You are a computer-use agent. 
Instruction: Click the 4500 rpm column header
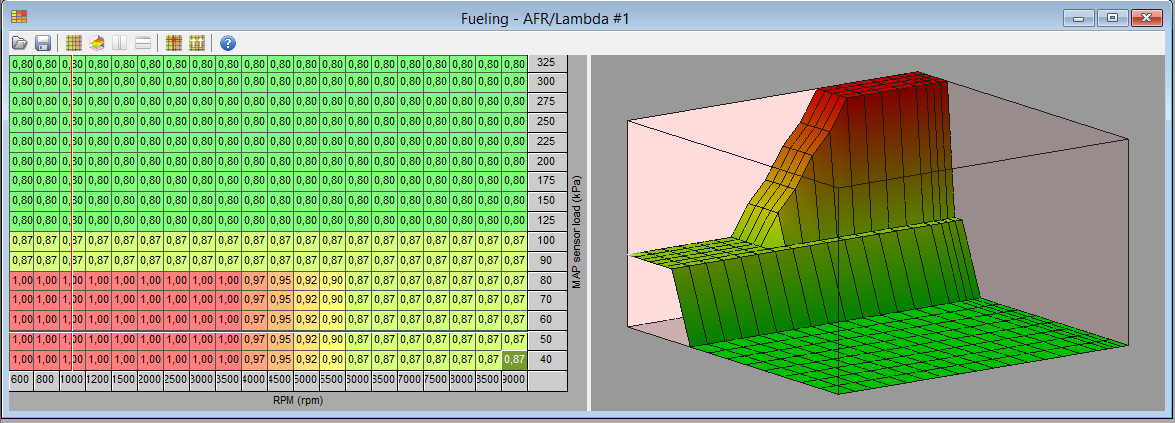point(281,380)
